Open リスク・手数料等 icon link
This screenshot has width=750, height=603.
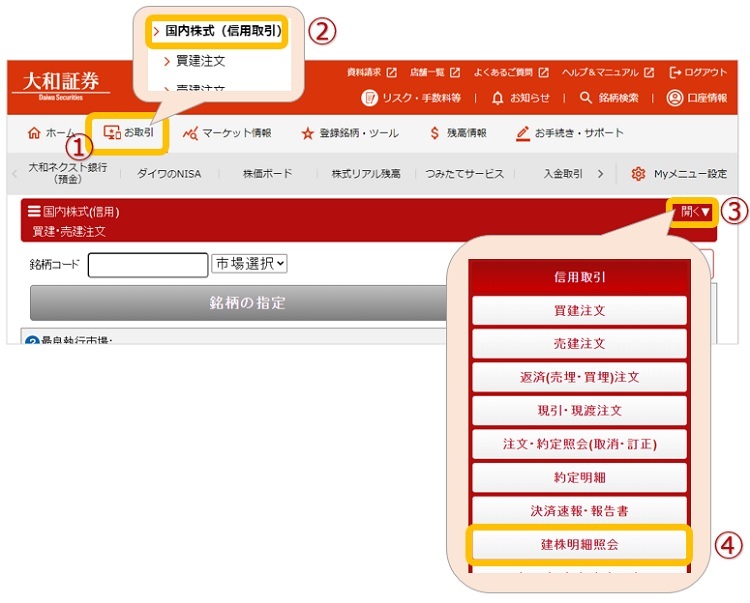pos(369,97)
